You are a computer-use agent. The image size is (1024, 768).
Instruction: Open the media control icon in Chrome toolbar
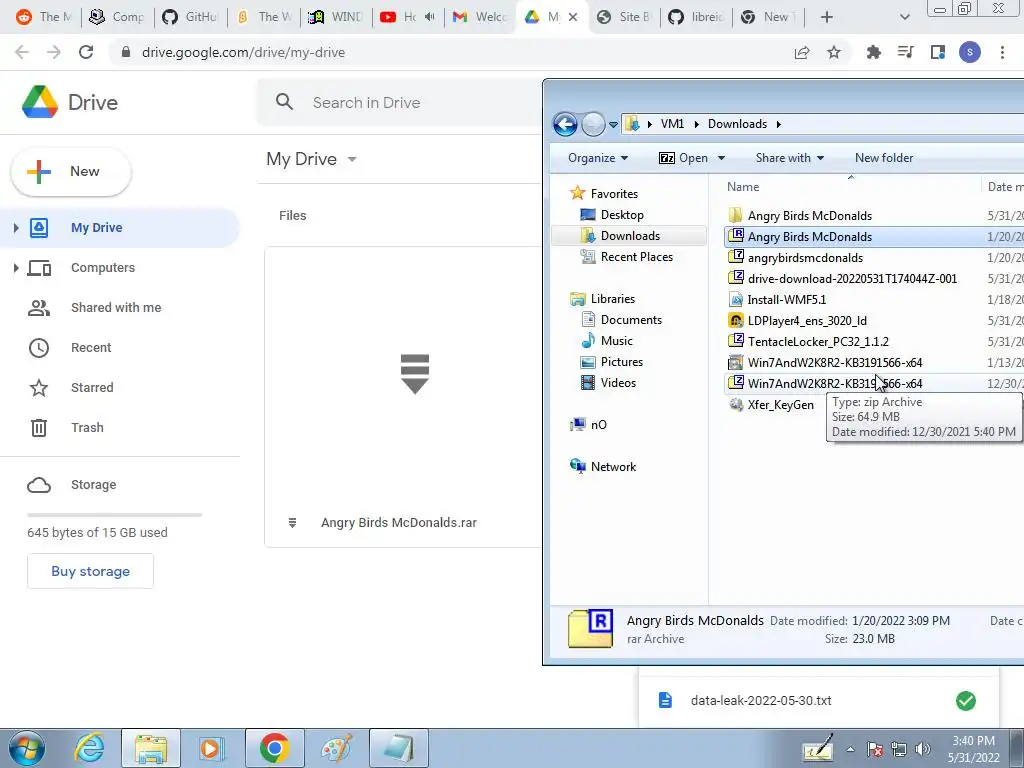pyautogui.click(x=905, y=52)
